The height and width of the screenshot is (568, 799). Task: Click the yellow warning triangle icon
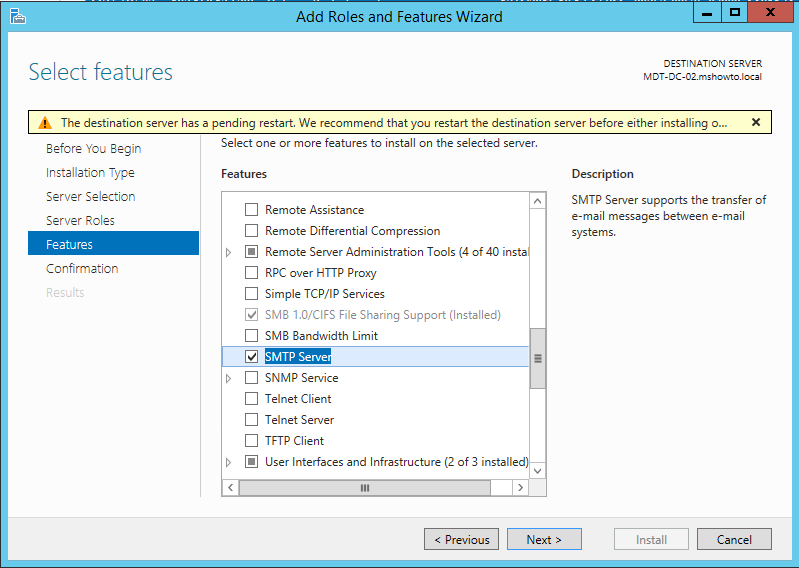coord(45,123)
